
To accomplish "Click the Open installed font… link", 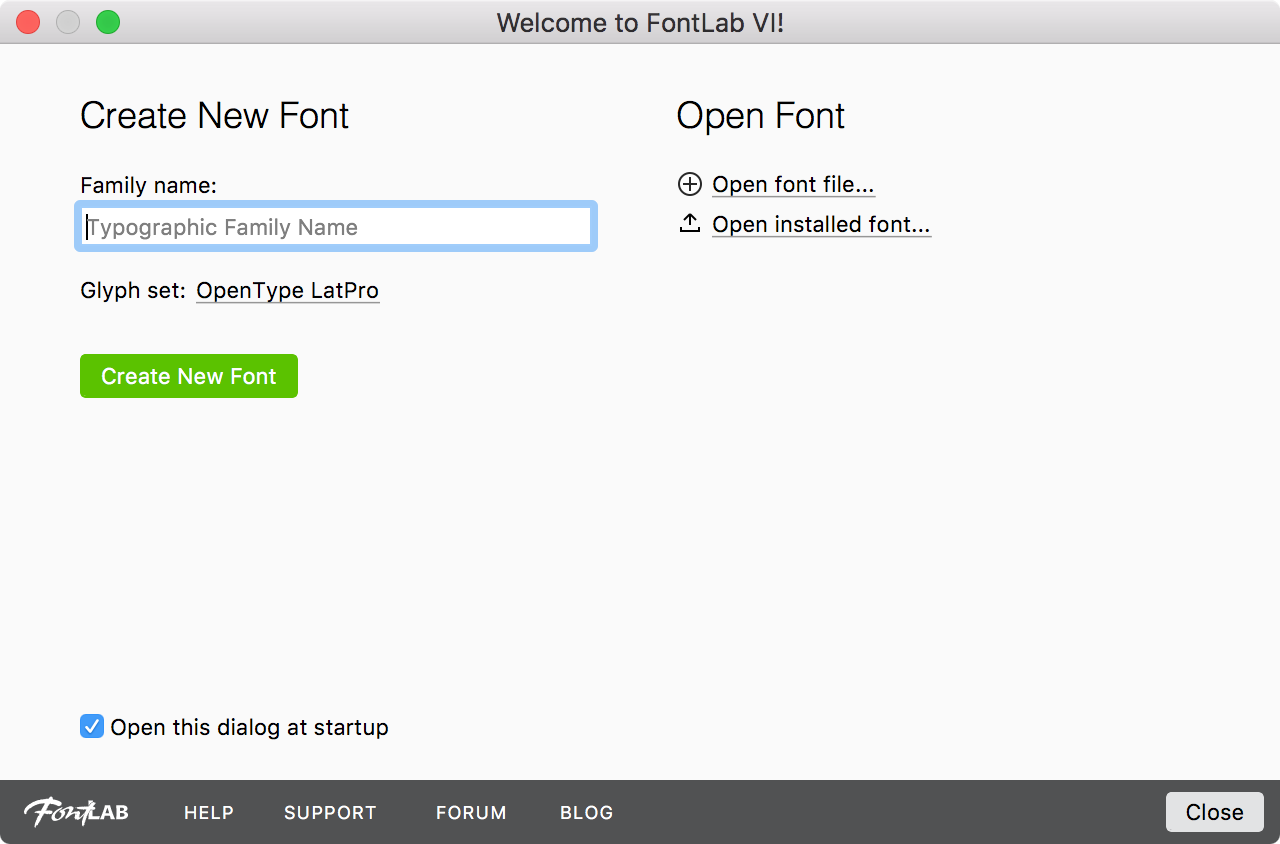I will (x=821, y=224).
